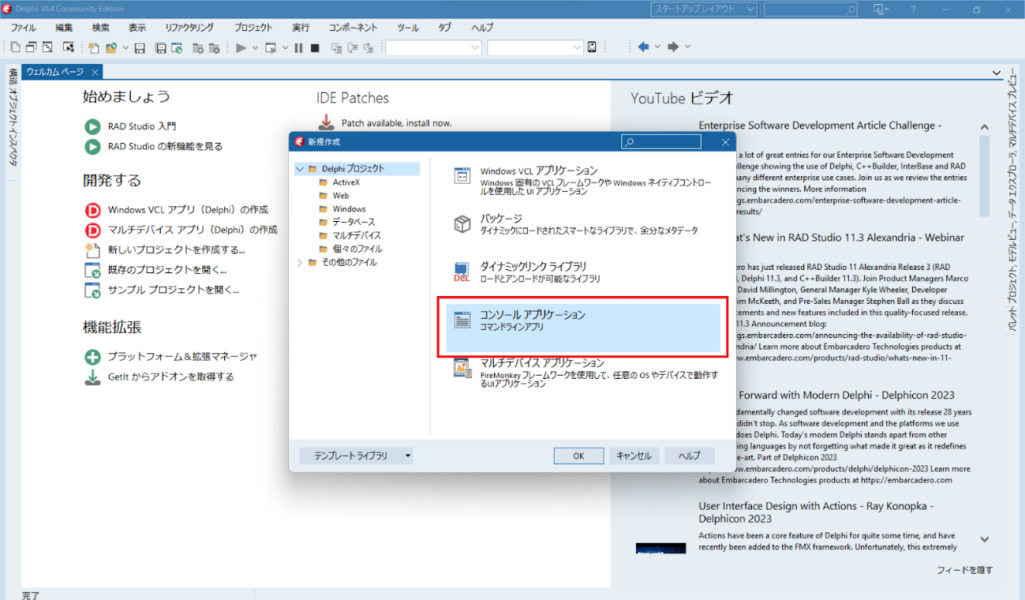
Task: Click 新しいプロジェクトを作成する... link
Action: 176,250
